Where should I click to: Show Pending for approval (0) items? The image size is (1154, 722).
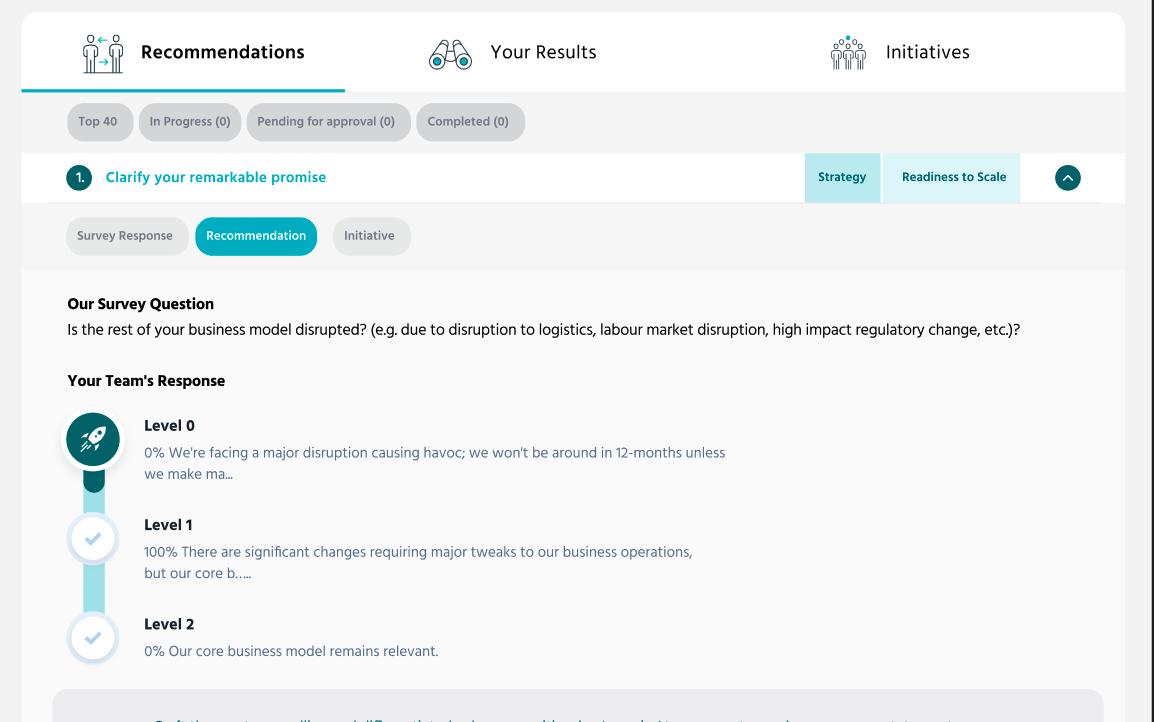[328, 122]
